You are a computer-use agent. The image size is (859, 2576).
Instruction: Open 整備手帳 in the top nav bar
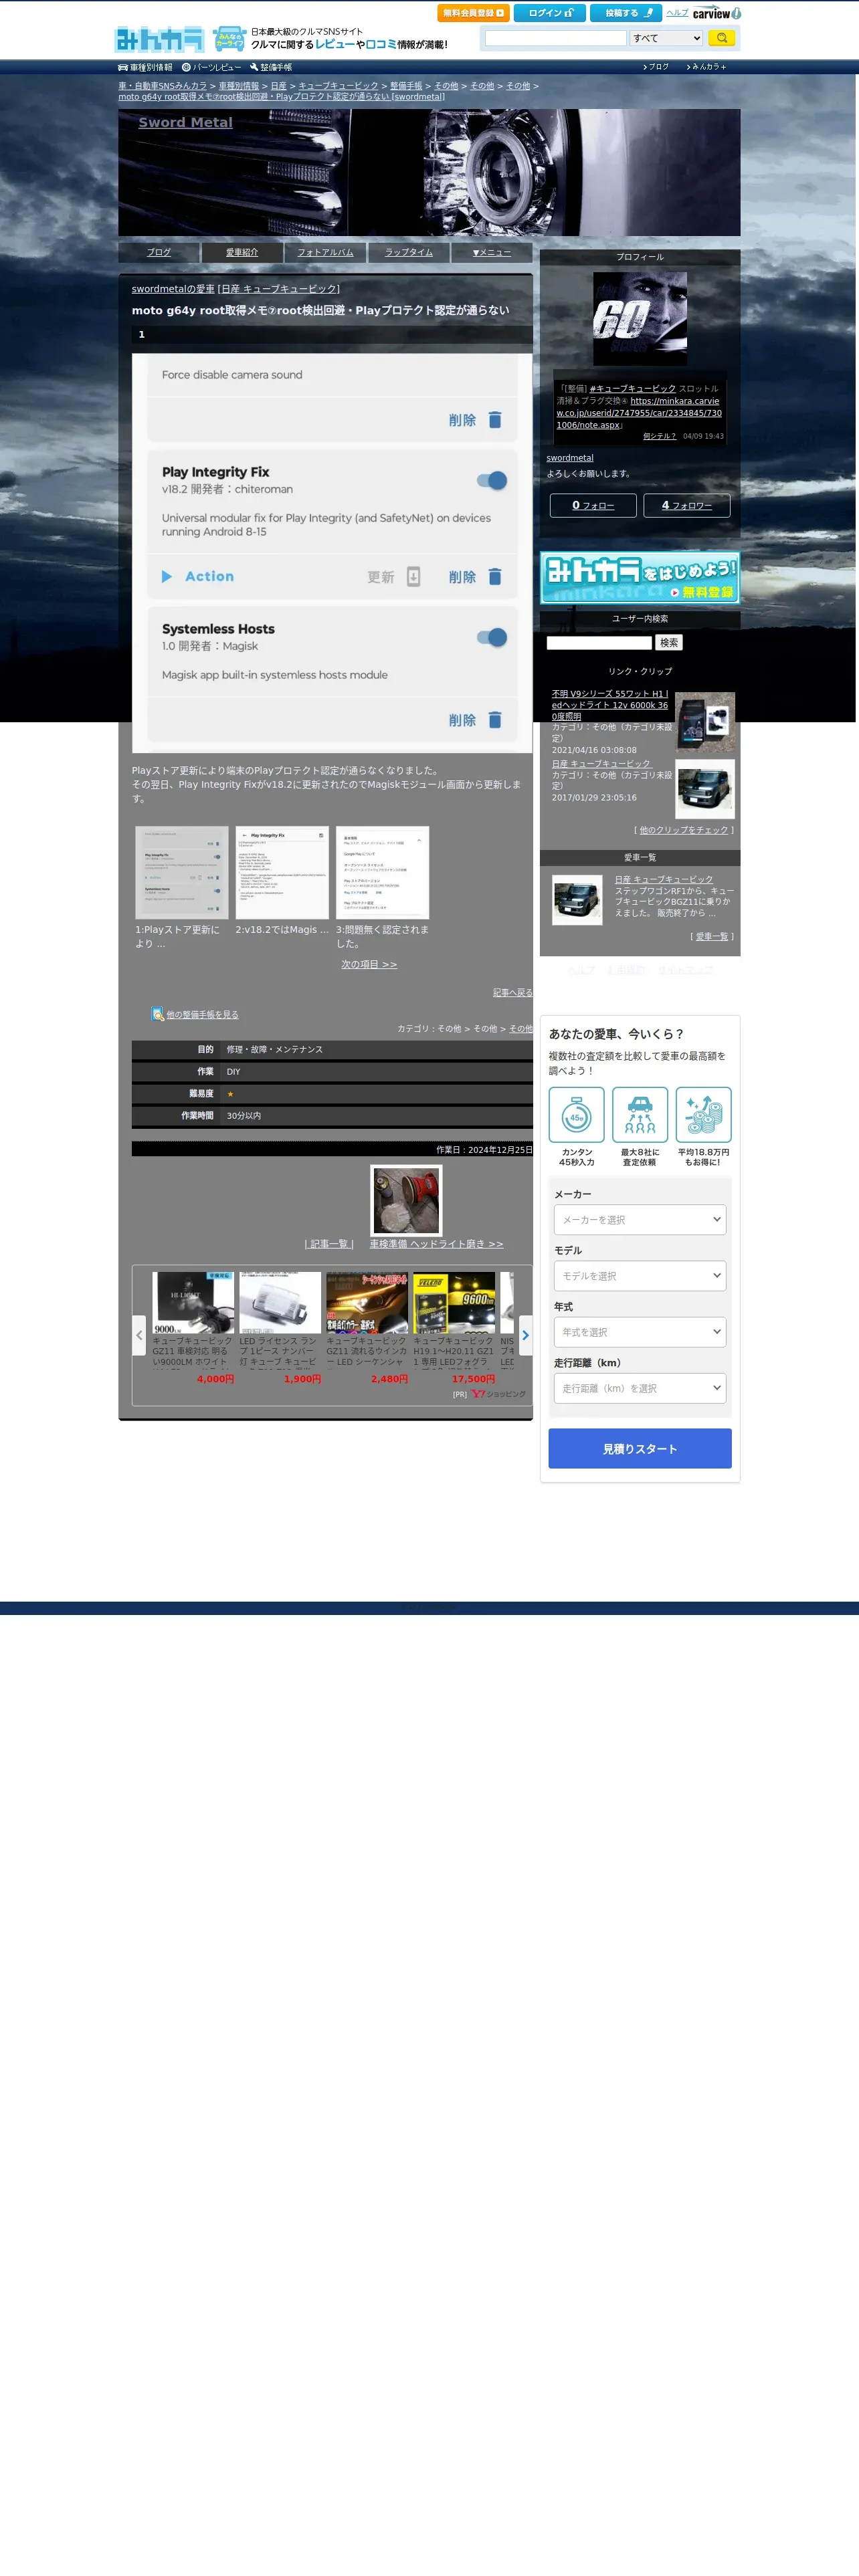pos(270,68)
